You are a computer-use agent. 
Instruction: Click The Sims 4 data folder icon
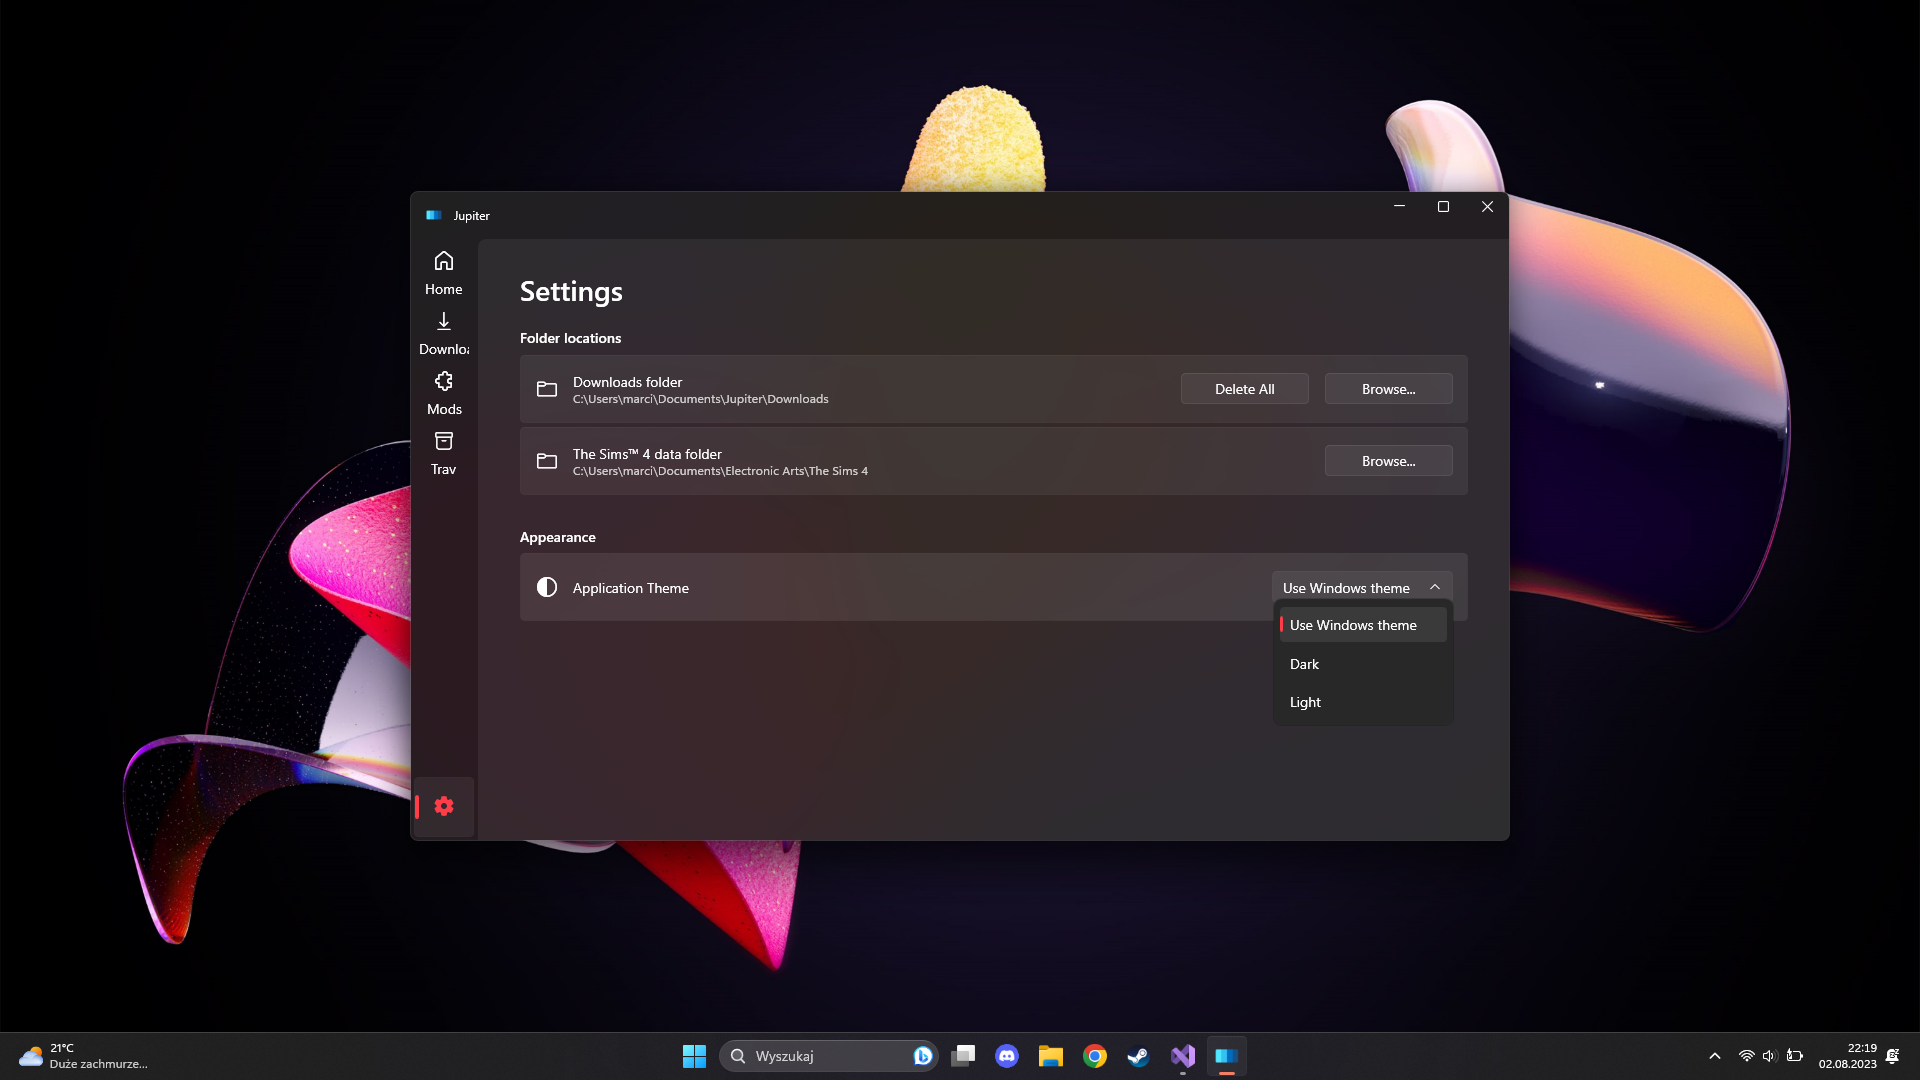point(547,461)
